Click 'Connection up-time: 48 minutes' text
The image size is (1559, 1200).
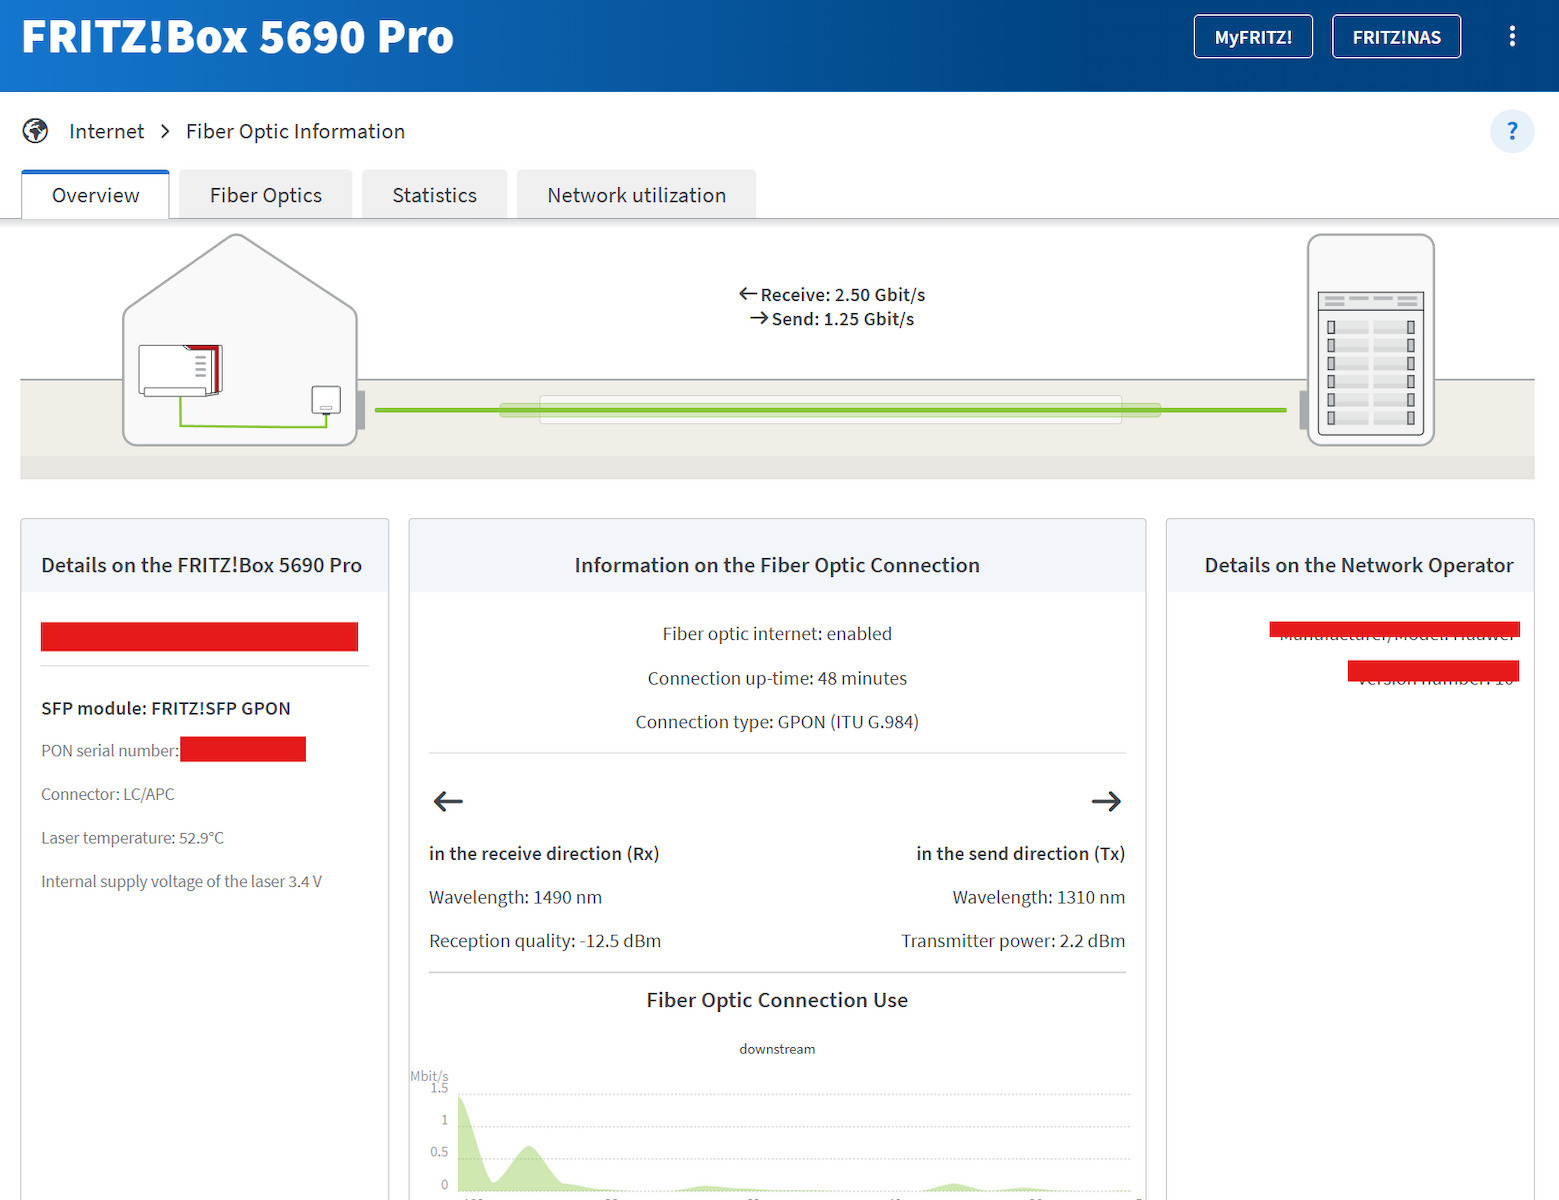click(x=777, y=678)
